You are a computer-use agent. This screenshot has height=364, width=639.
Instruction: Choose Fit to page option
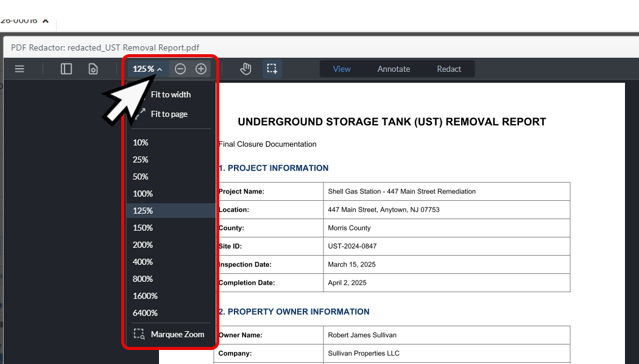click(x=169, y=114)
